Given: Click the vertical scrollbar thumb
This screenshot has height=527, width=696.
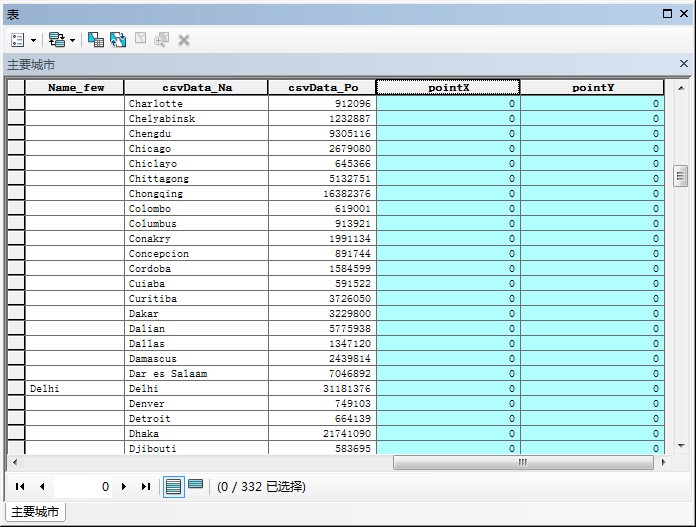Looking at the screenshot, I should (681, 177).
